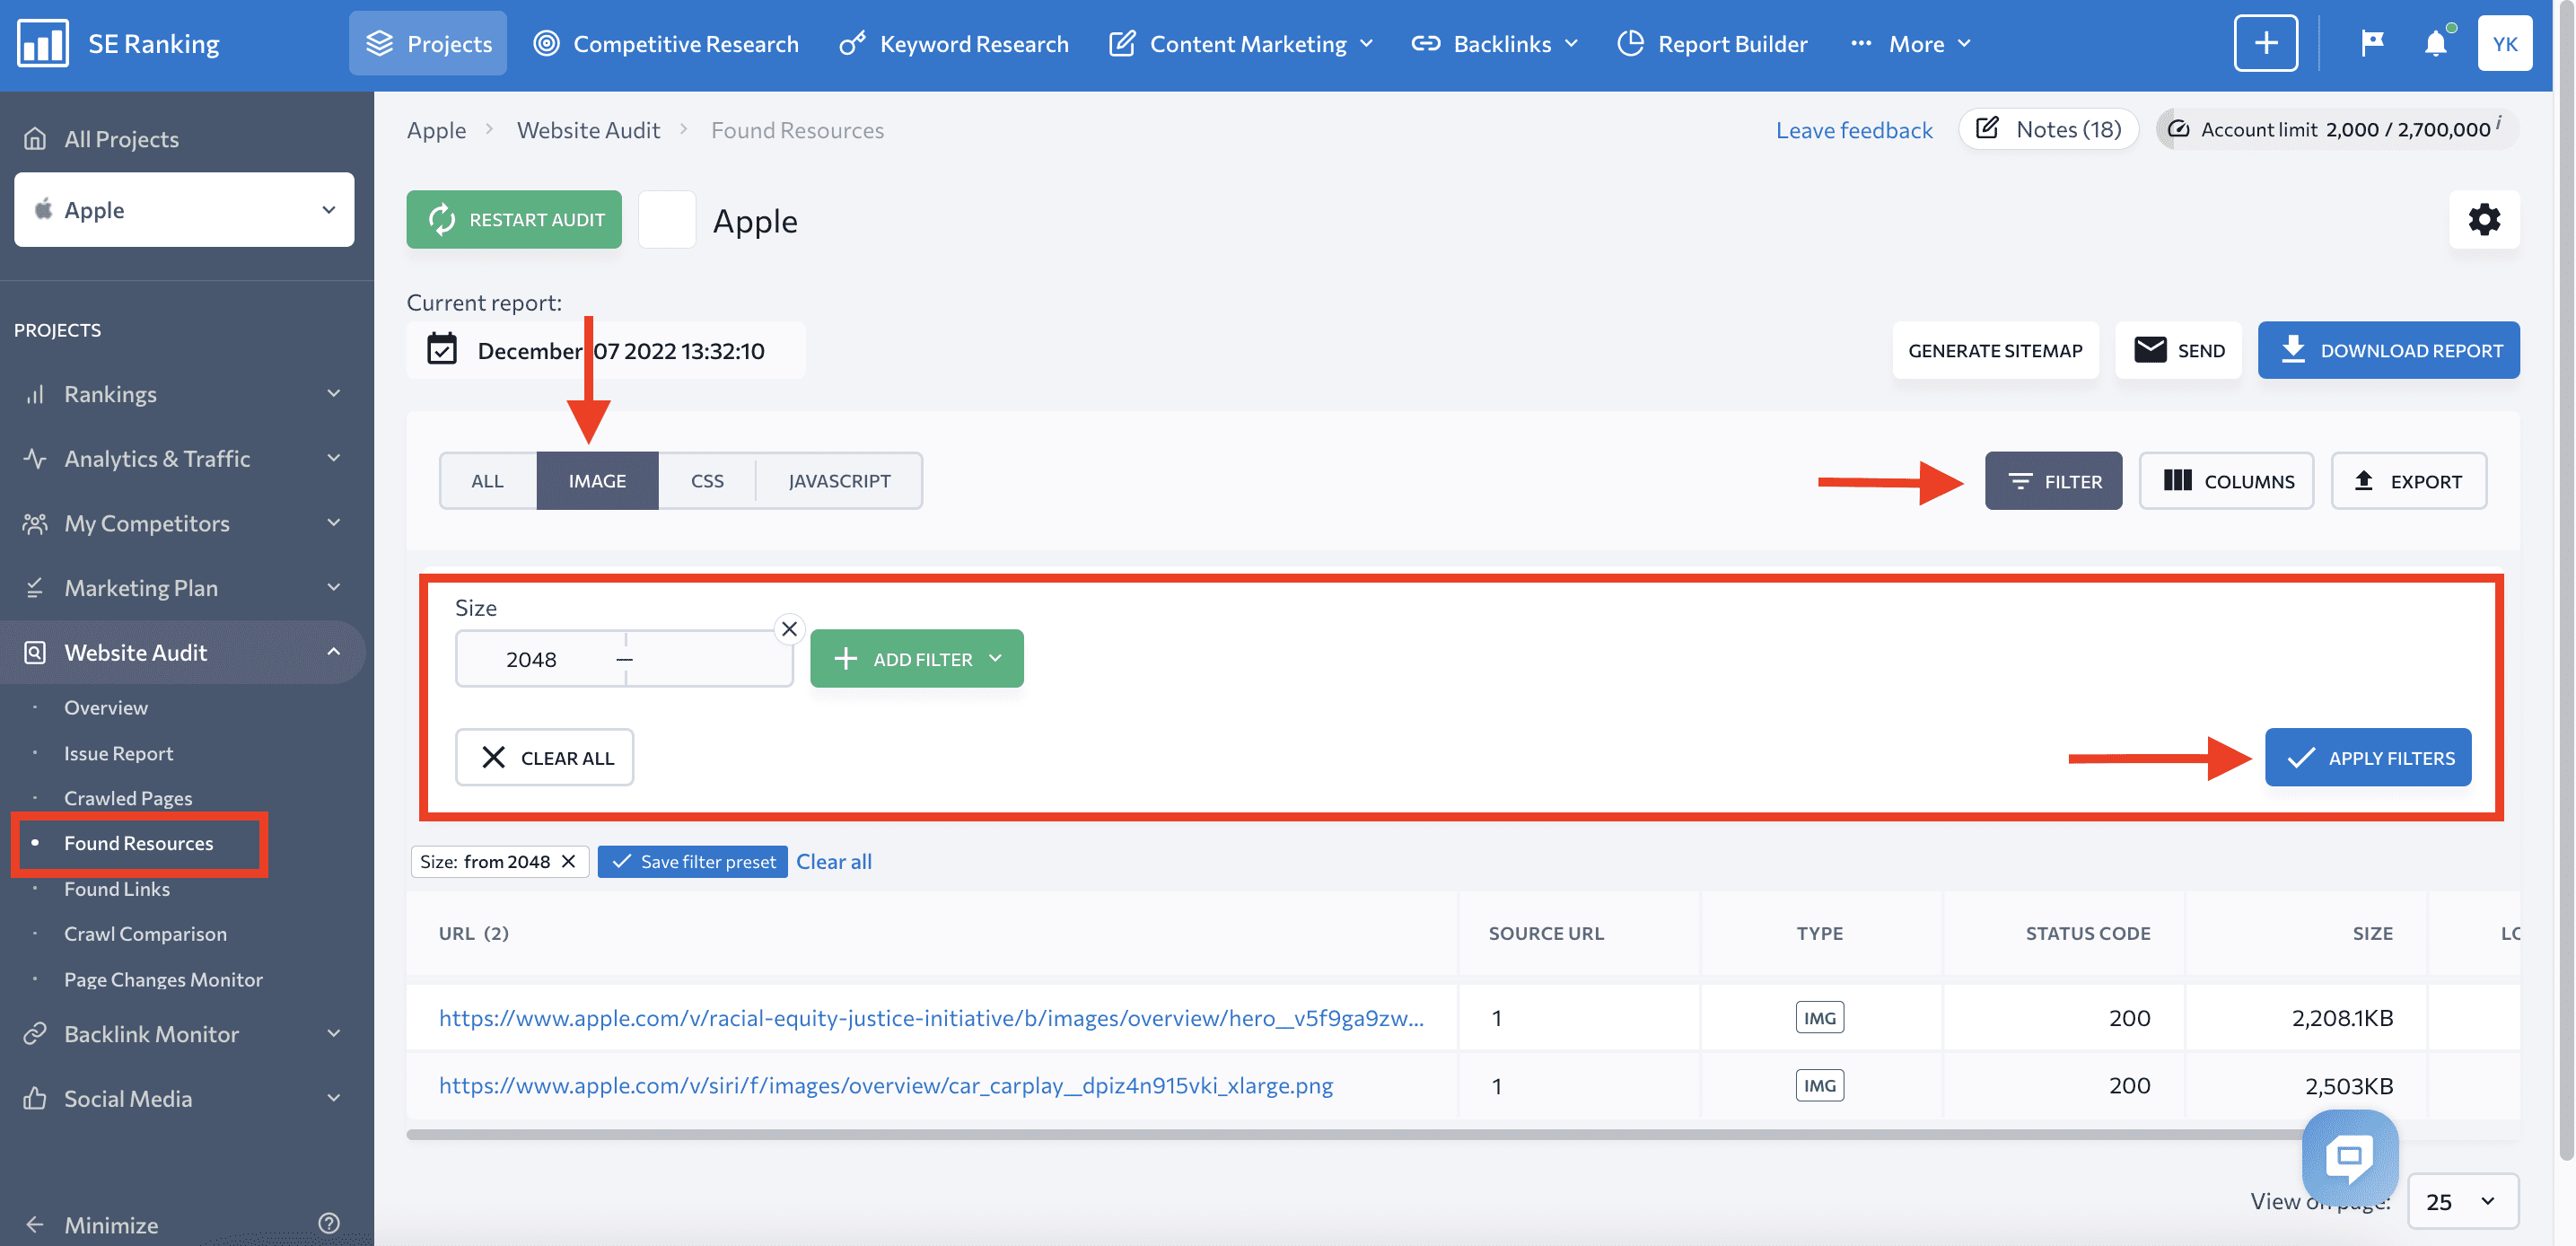Remove the Size filter with its X icon

coord(789,629)
